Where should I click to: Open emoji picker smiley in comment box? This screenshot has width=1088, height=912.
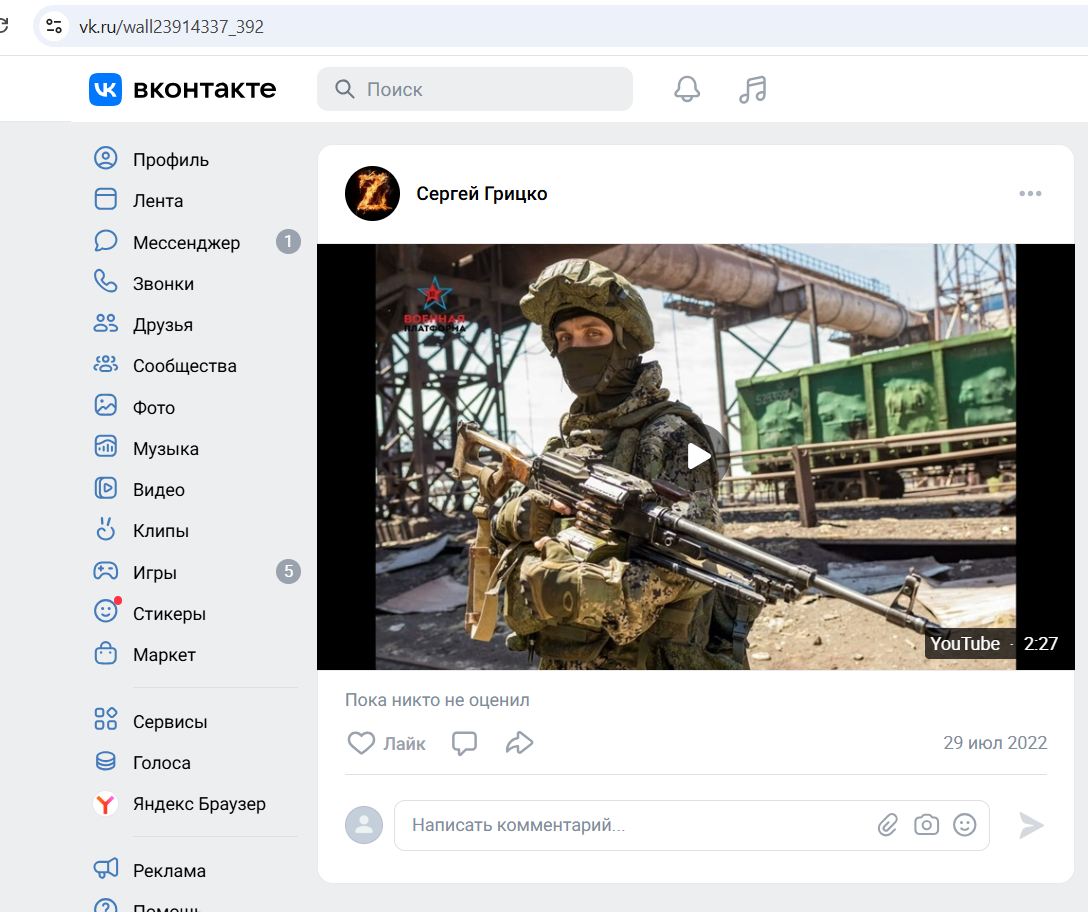(x=964, y=825)
